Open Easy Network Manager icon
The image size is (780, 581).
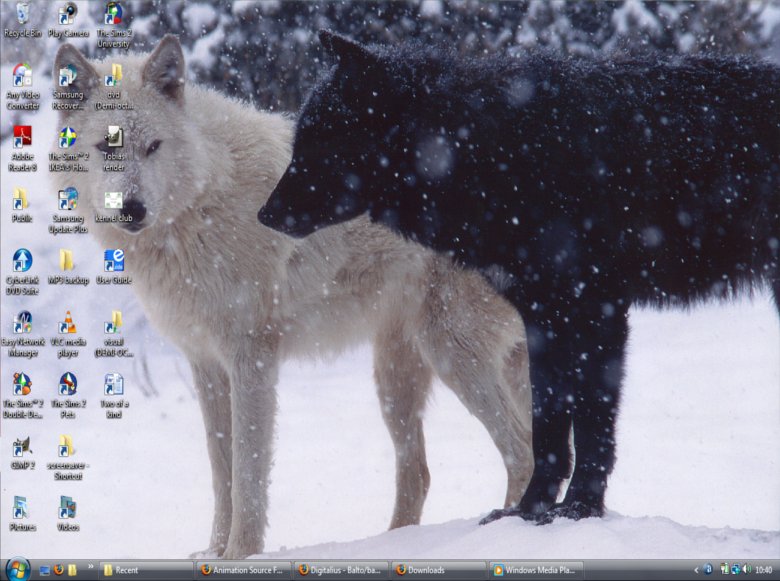tap(22, 334)
